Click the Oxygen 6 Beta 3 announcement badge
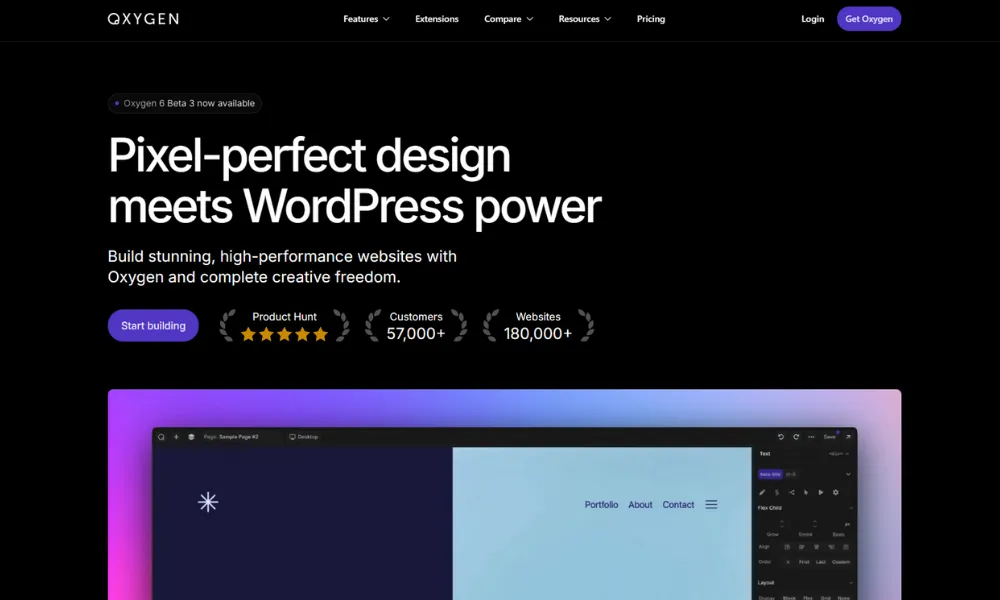This screenshot has width=1000, height=600. pos(185,103)
